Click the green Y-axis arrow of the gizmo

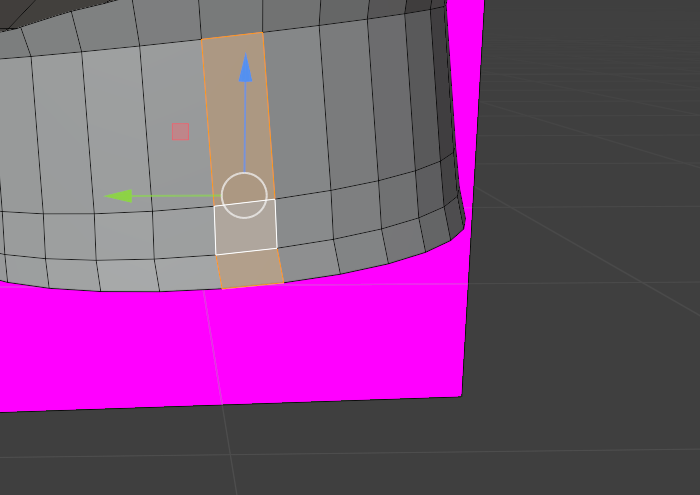pyautogui.click(x=119, y=195)
